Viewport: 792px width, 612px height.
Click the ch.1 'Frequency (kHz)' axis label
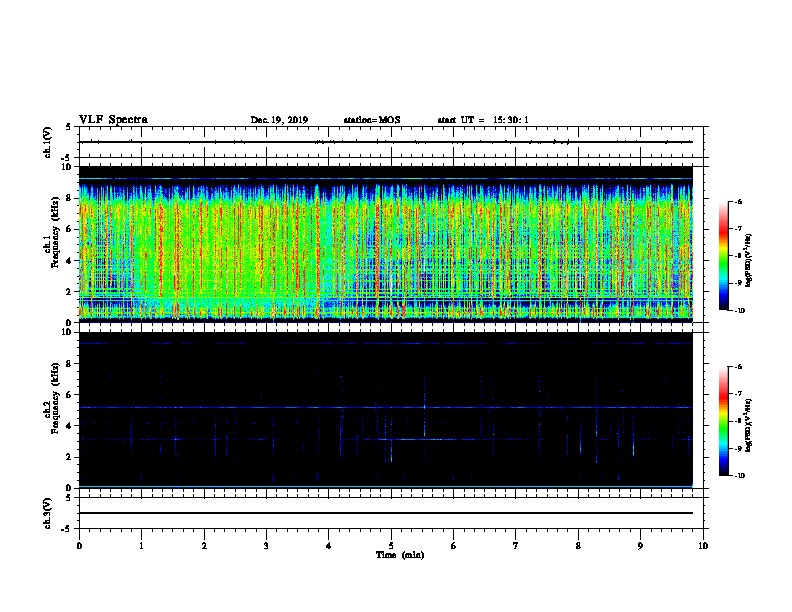tap(56, 232)
